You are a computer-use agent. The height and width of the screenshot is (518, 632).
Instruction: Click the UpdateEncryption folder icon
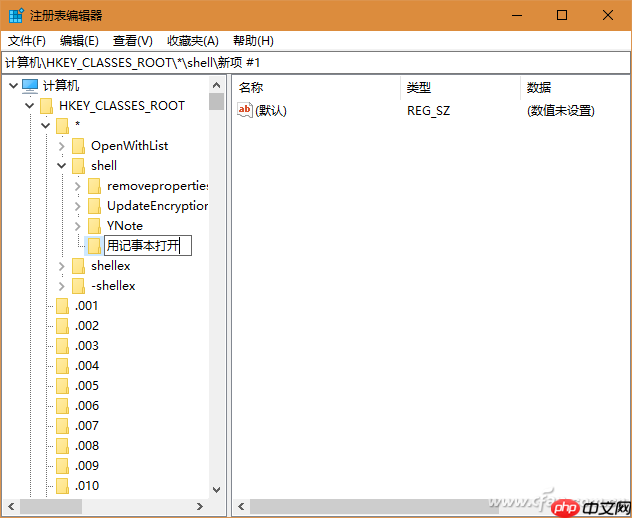pos(94,206)
